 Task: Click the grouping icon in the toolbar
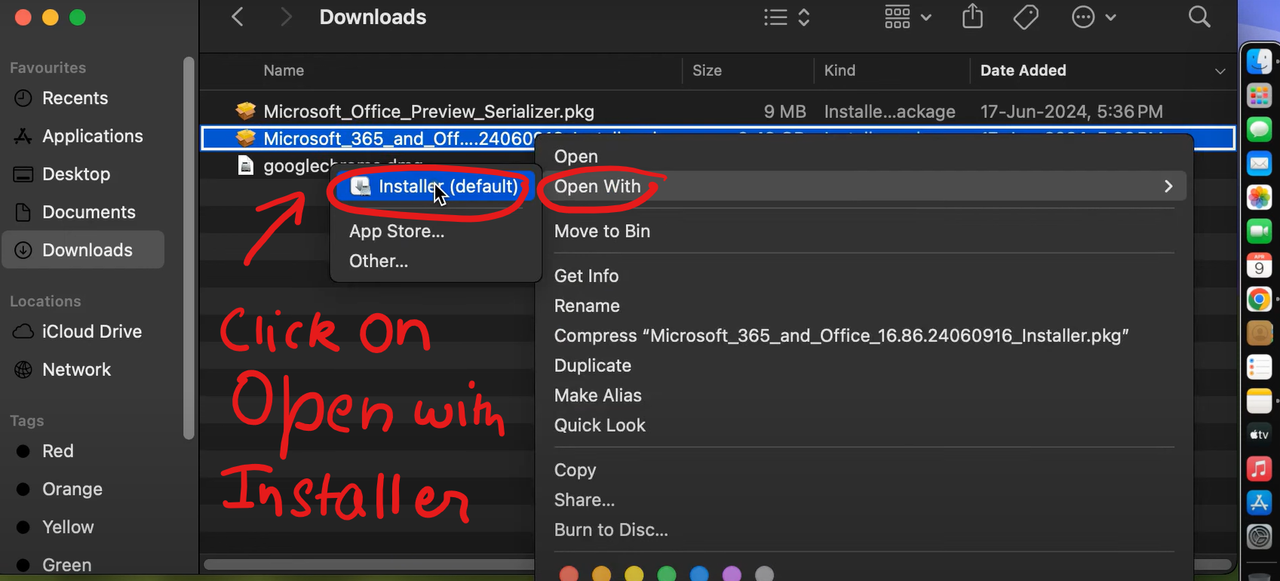pyautogui.click(x=898, y=17)
